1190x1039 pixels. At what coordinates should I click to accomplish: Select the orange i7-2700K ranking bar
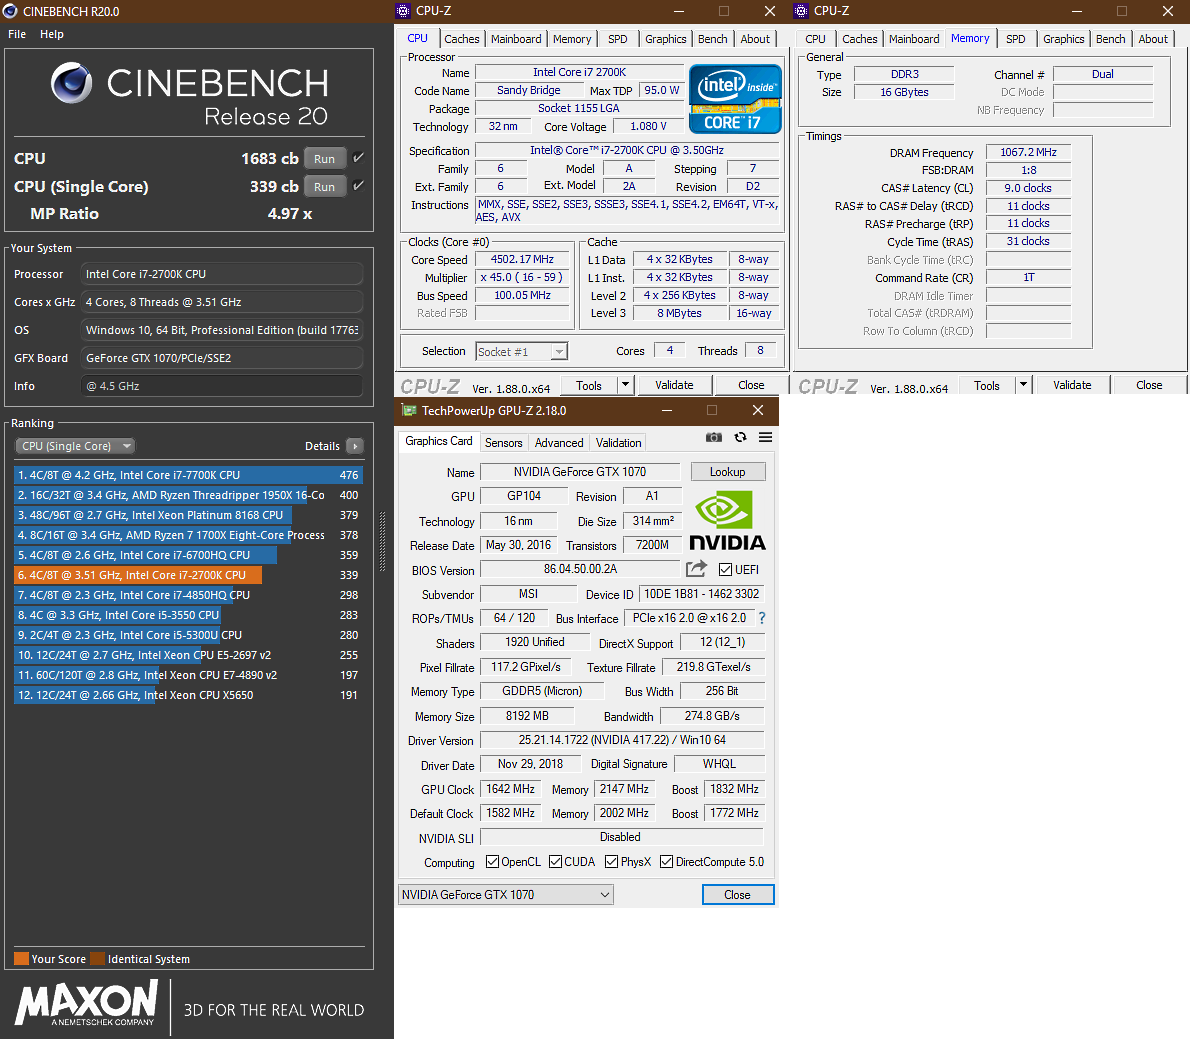coord(138,575)
